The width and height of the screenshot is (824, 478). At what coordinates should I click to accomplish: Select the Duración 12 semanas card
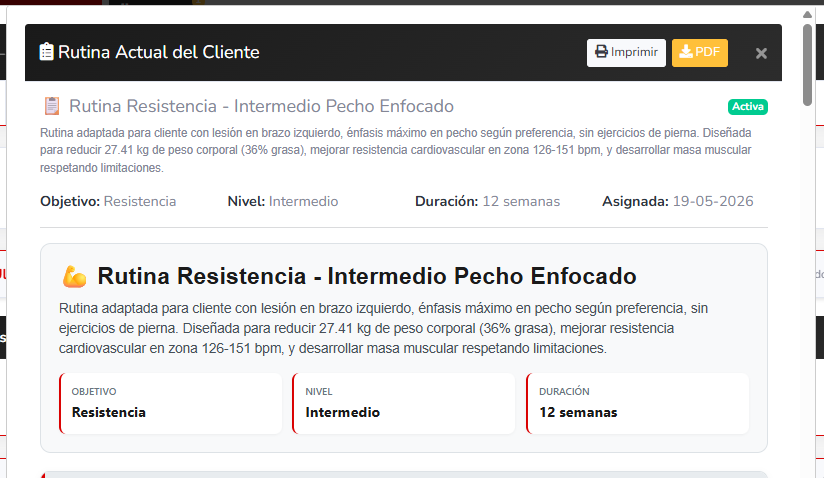637,403
